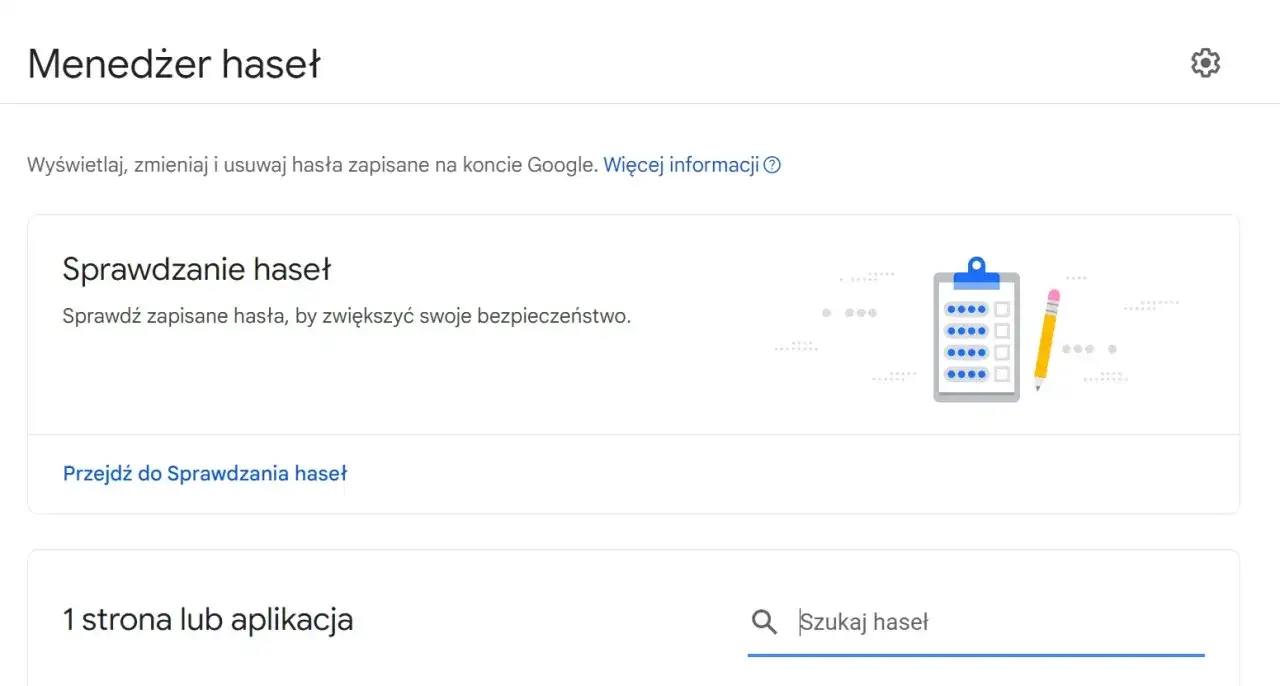Image resolution: width=1280 pixels, height=686 pixels.
Task: Click the Sprawdzanie haseł heading
Action: tap(196, 268)
